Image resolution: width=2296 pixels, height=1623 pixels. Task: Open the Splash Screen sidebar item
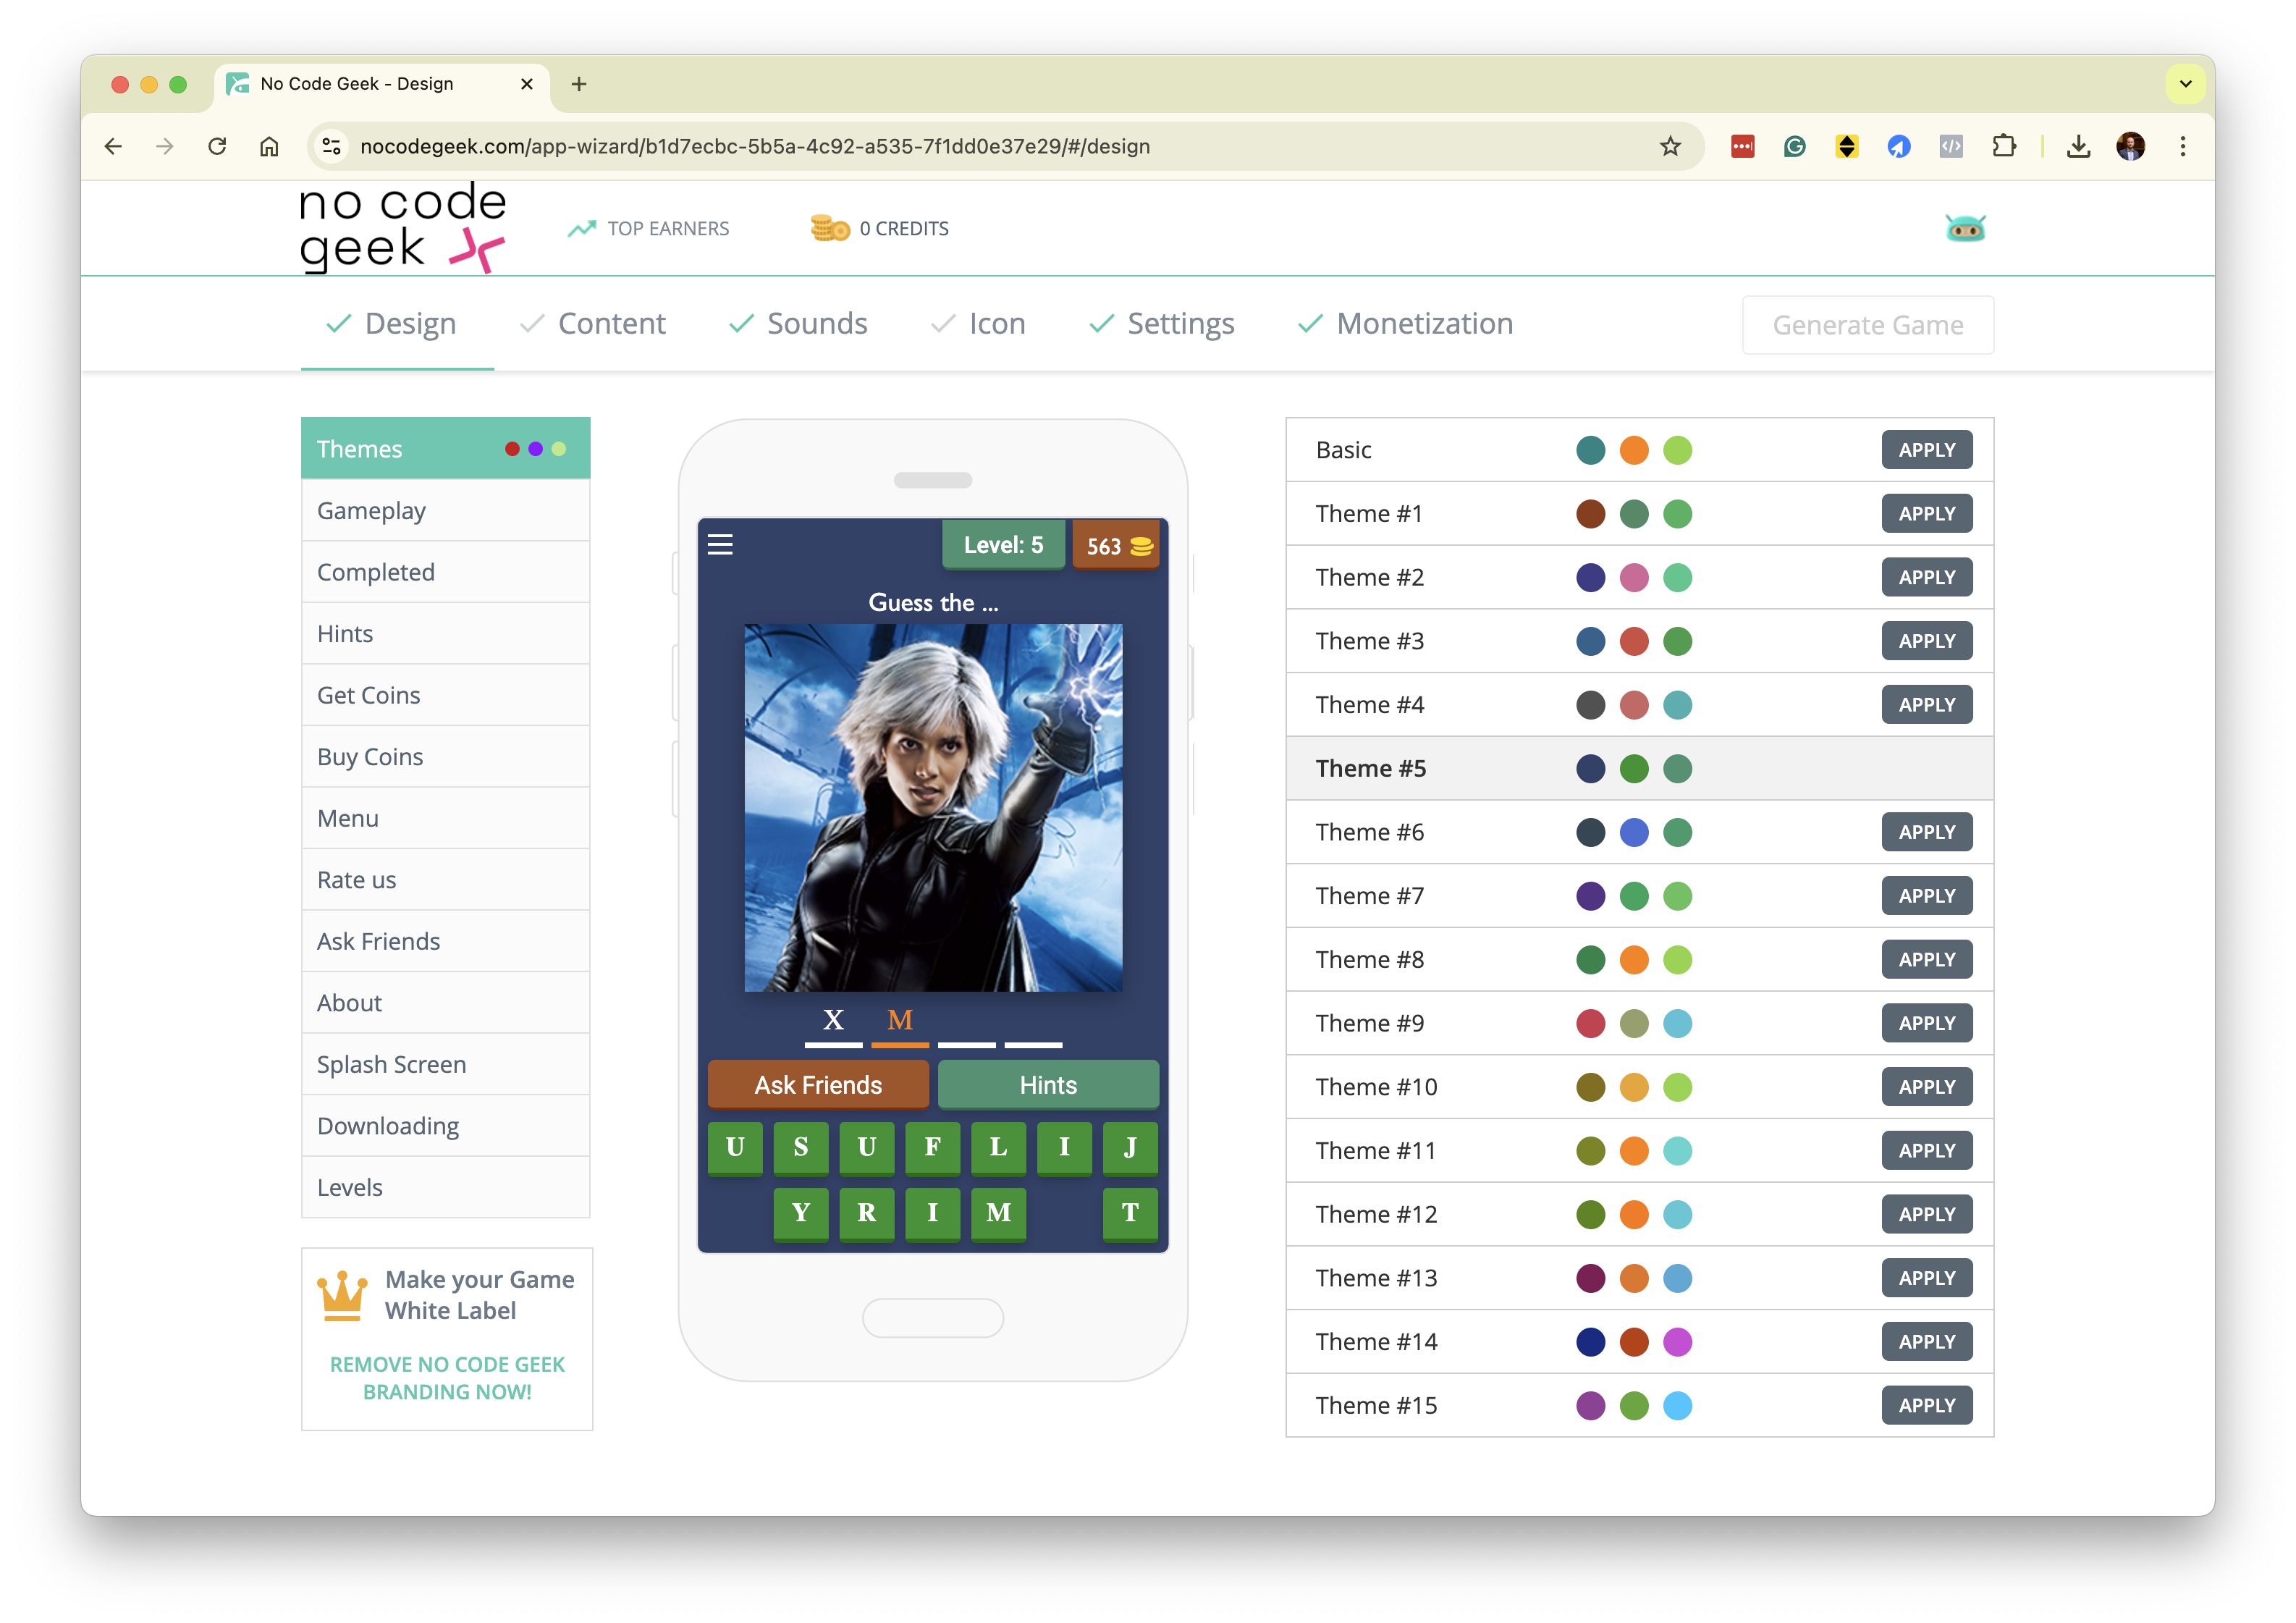pyautogui.click(x=445, y=1064)
